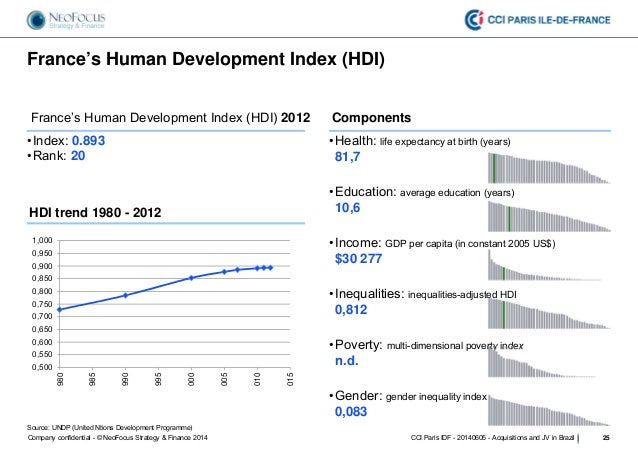Click the x-axis label for 1995
Viewport: 638px width, 451px height.
click(x=158, y=379)
